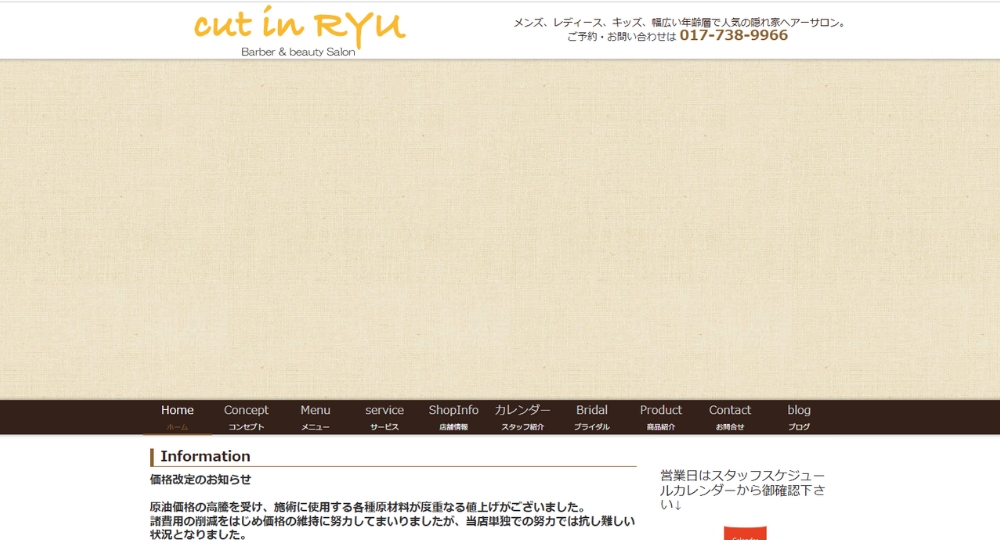Click the salon description text in header

[x=679, y=21]
